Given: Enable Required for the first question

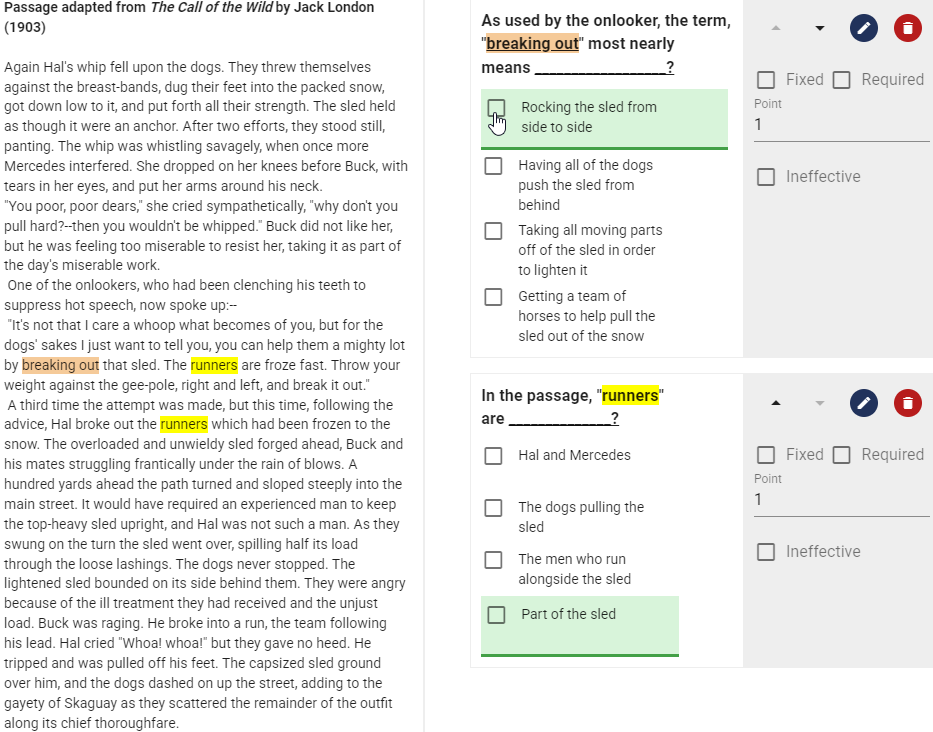Looking at the screenshot, I should tap(841, 80).
